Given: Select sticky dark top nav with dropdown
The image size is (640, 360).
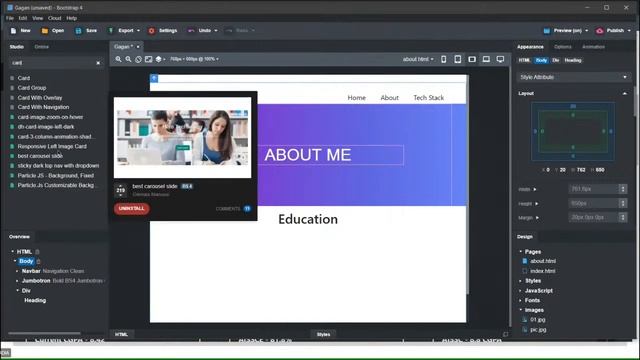Looking at the screenshot, I should 58,166.
